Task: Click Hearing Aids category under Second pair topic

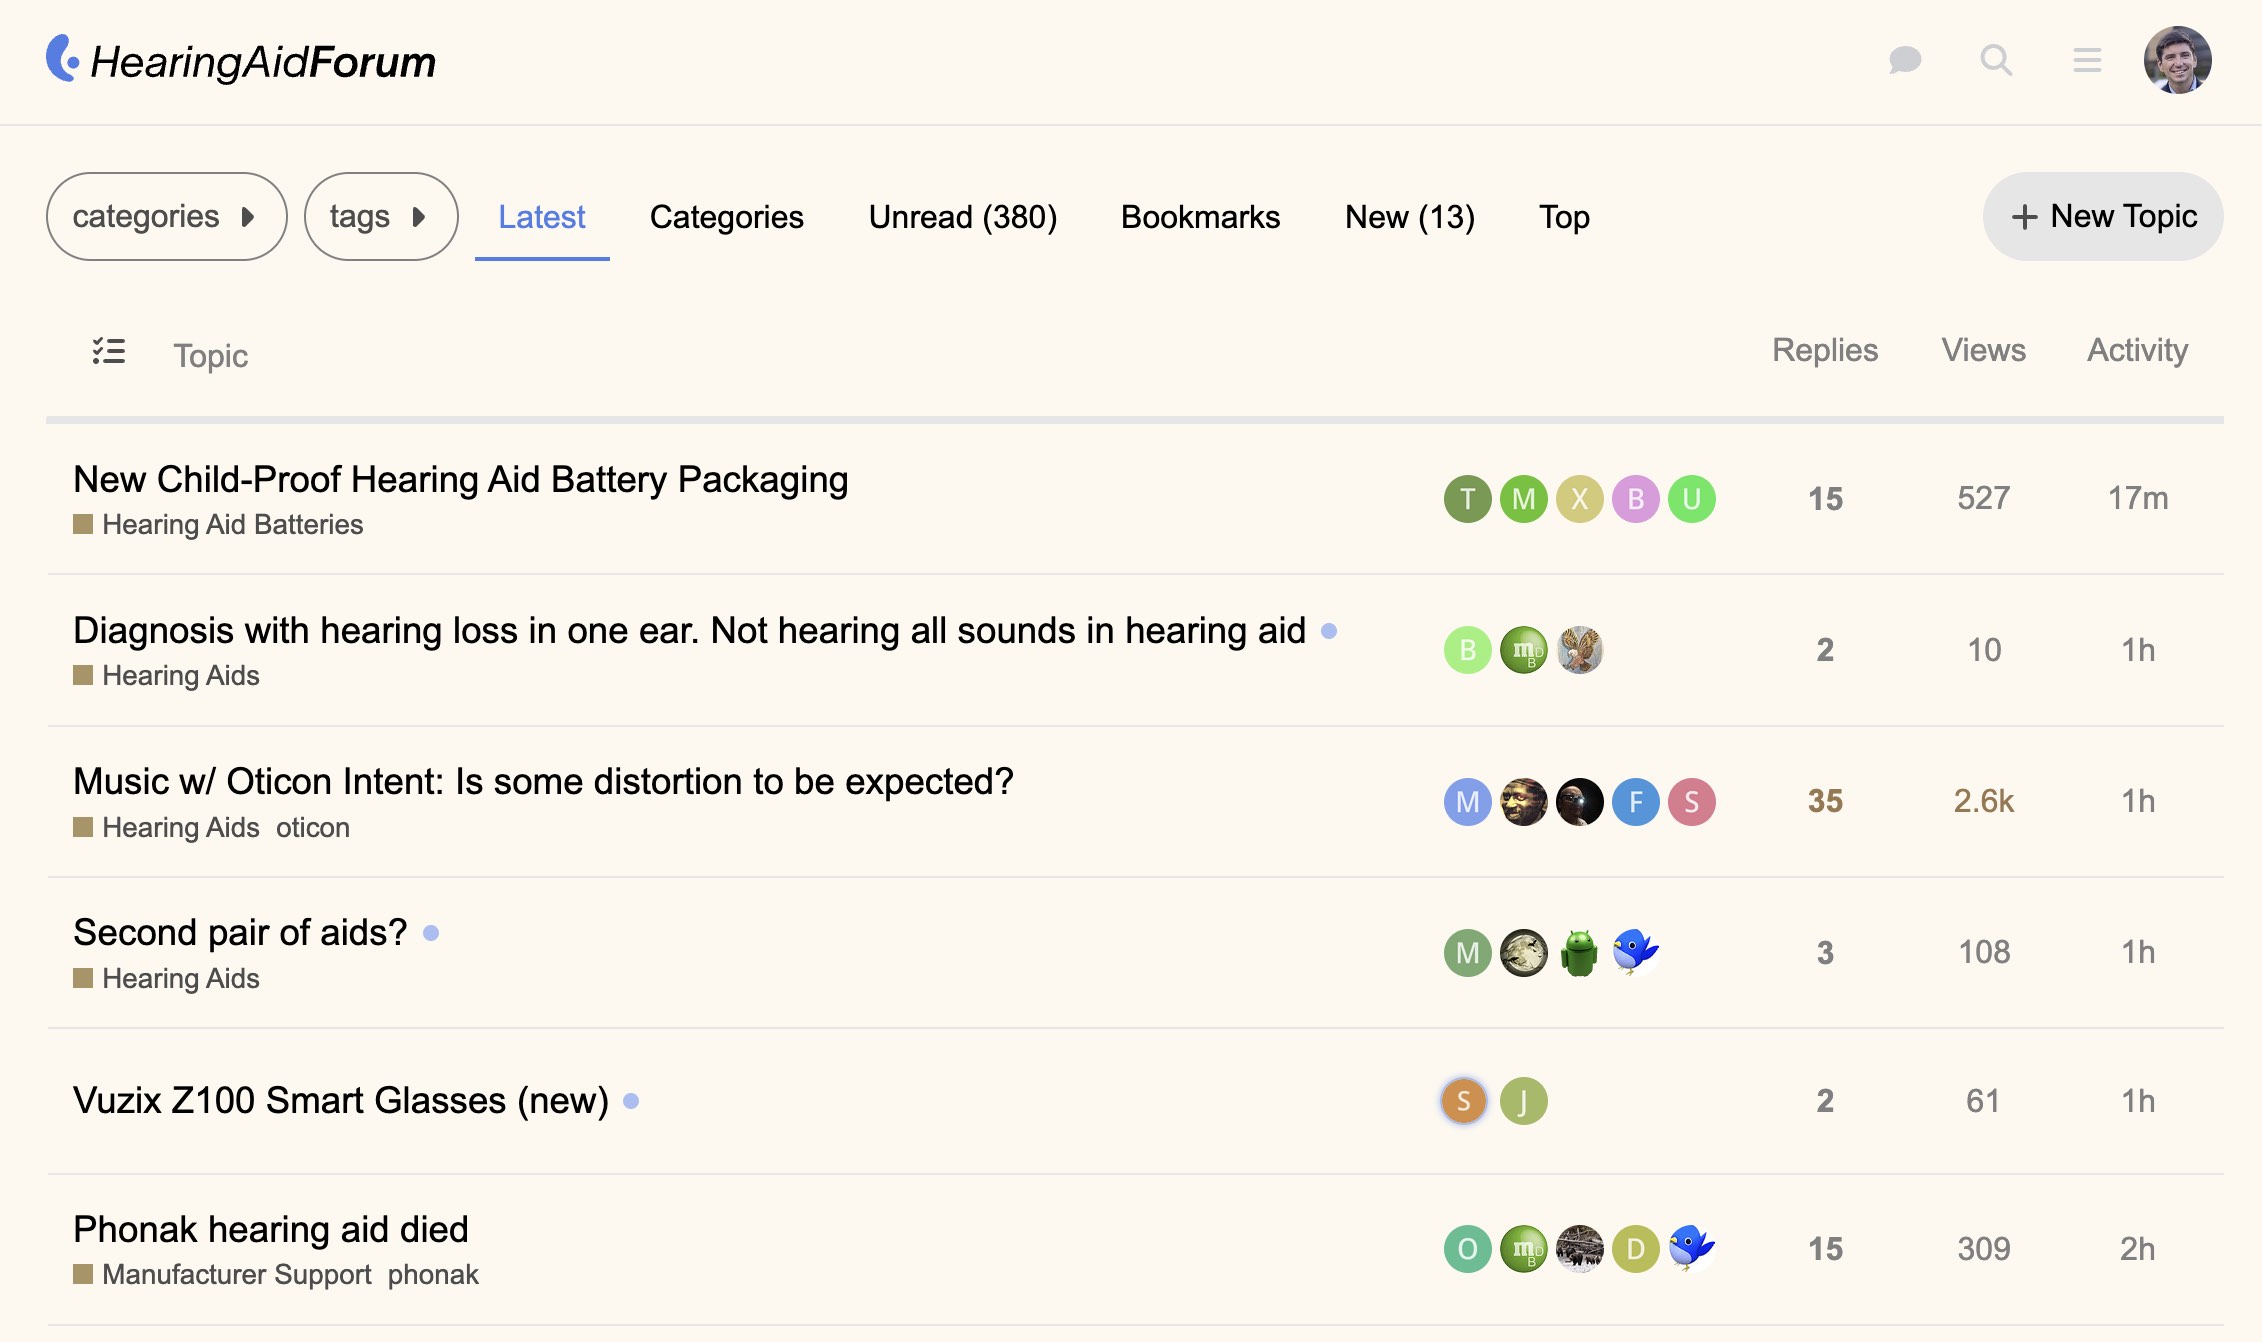Action: (x=166, y=979)
